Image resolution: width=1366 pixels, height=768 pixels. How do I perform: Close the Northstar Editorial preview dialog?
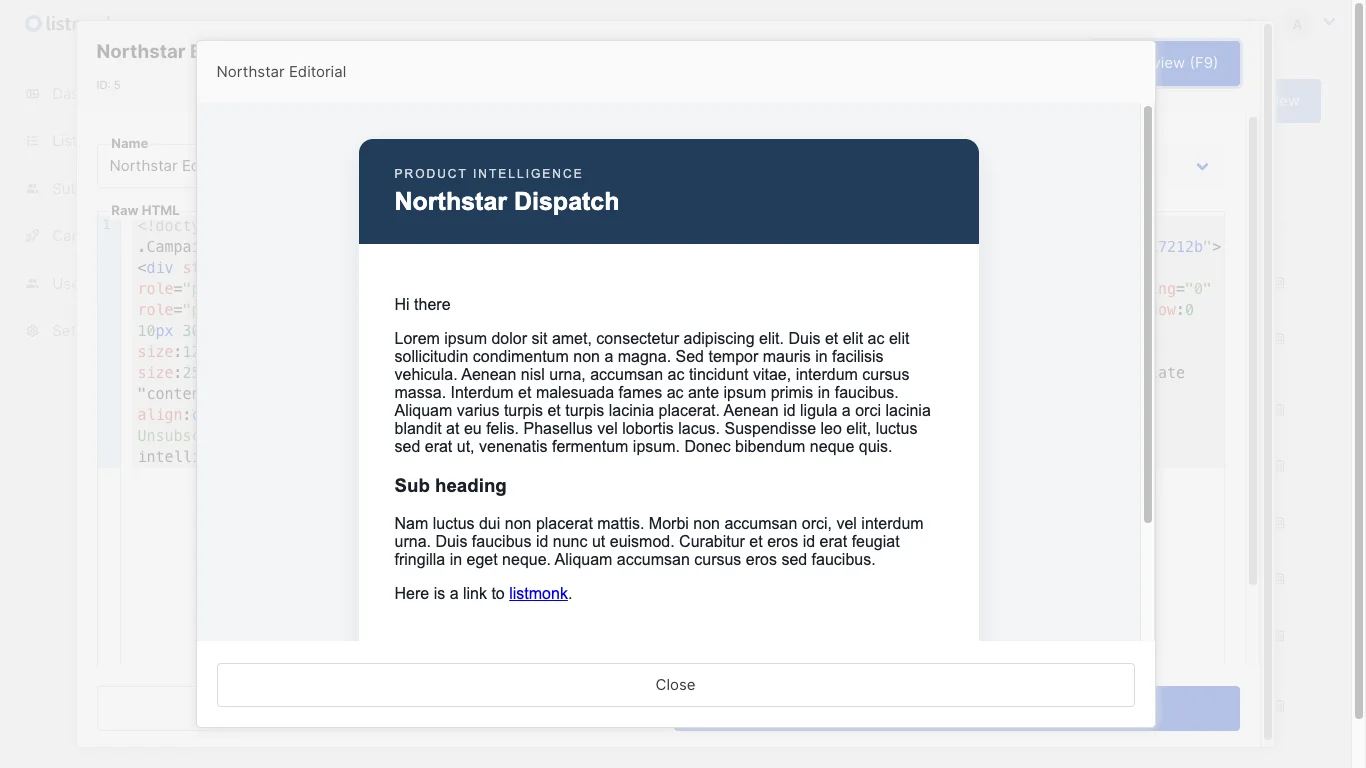675,685
